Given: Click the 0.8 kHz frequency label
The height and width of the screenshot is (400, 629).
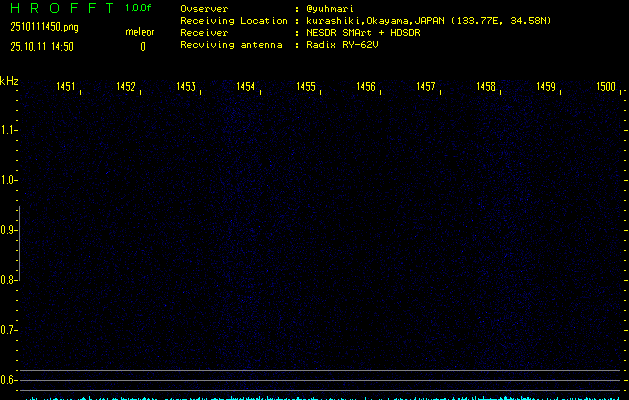Looking at the screenshot, I should coord(7,280).
